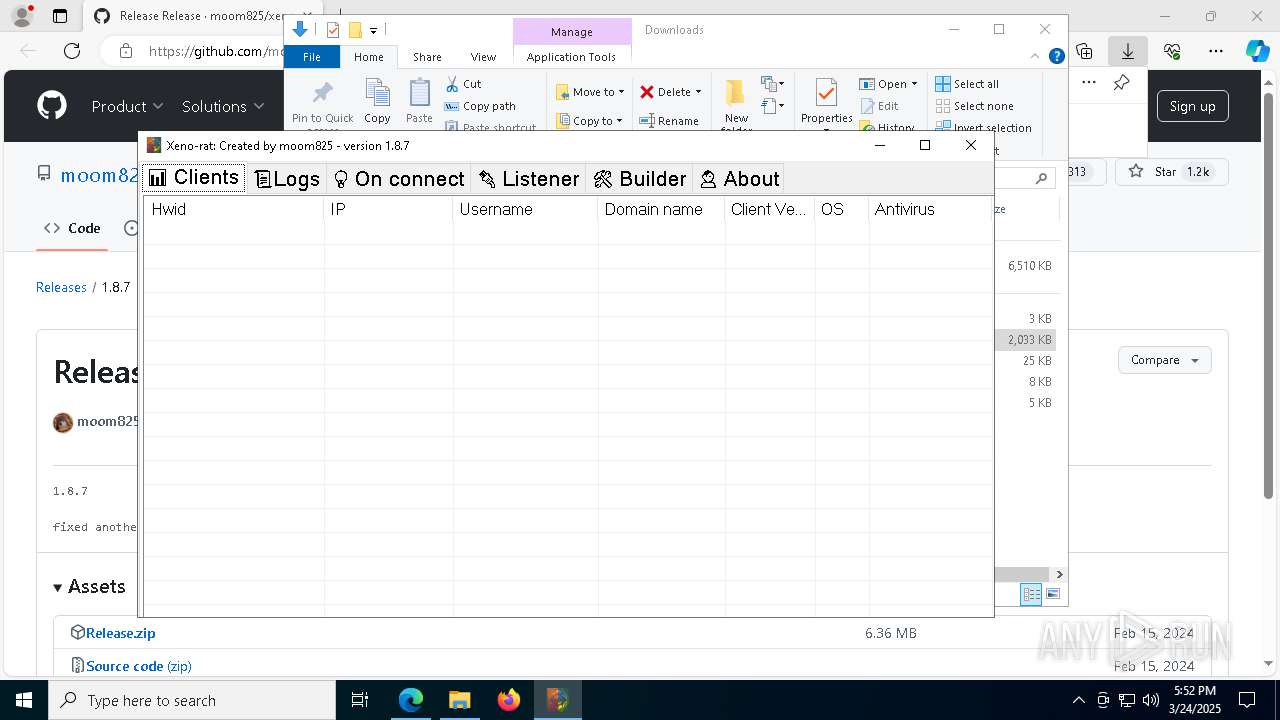Click the Username column header
The height and width of the screenshot is (720, 1280).
[x=525, y=209]
